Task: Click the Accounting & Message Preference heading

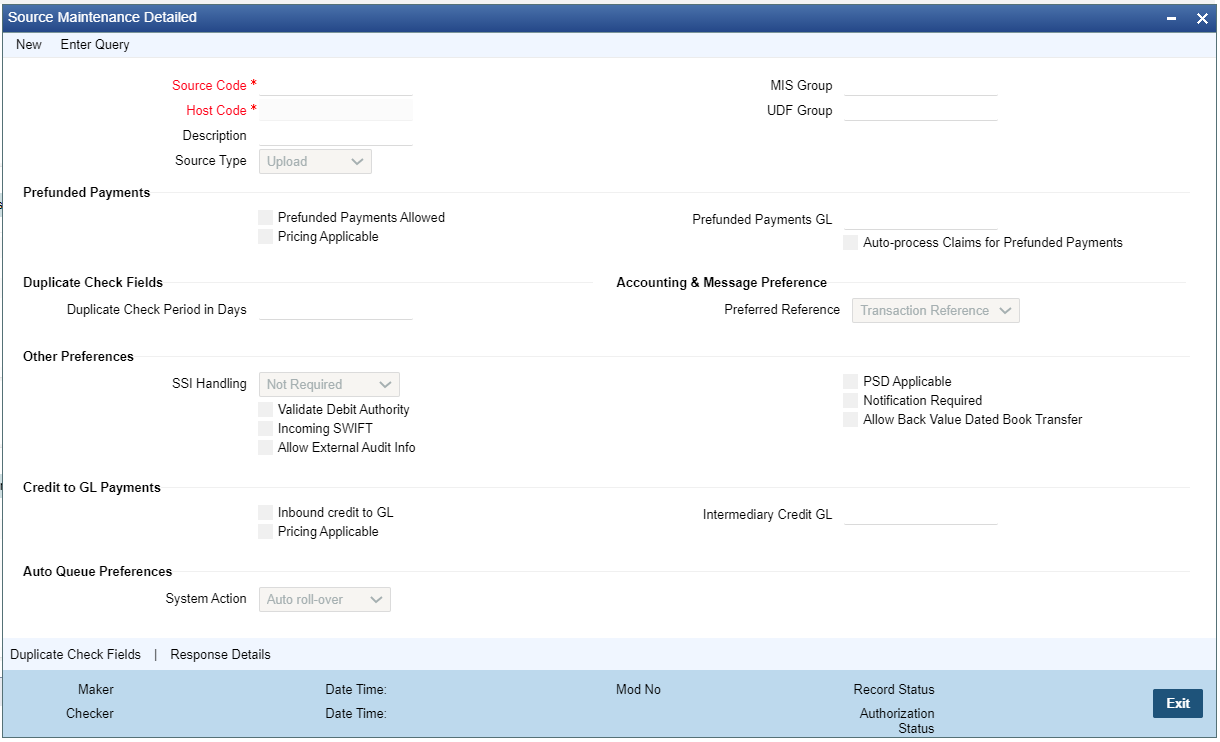Action: point(722,282)
